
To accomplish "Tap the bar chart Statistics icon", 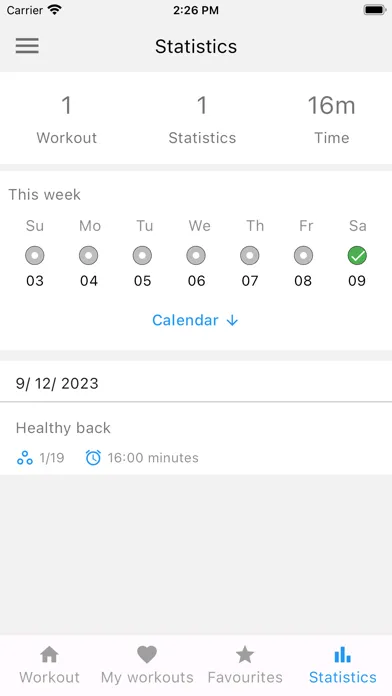I will pos(342,654).
